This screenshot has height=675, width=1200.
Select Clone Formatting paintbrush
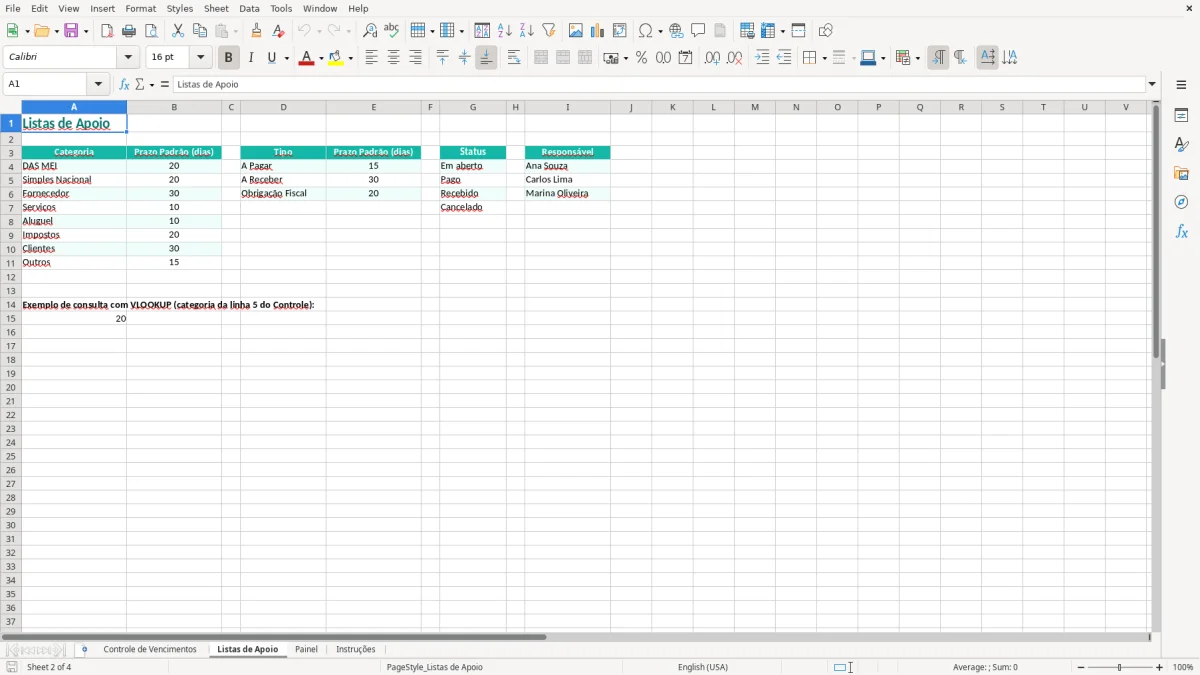(x=257, y=31)
